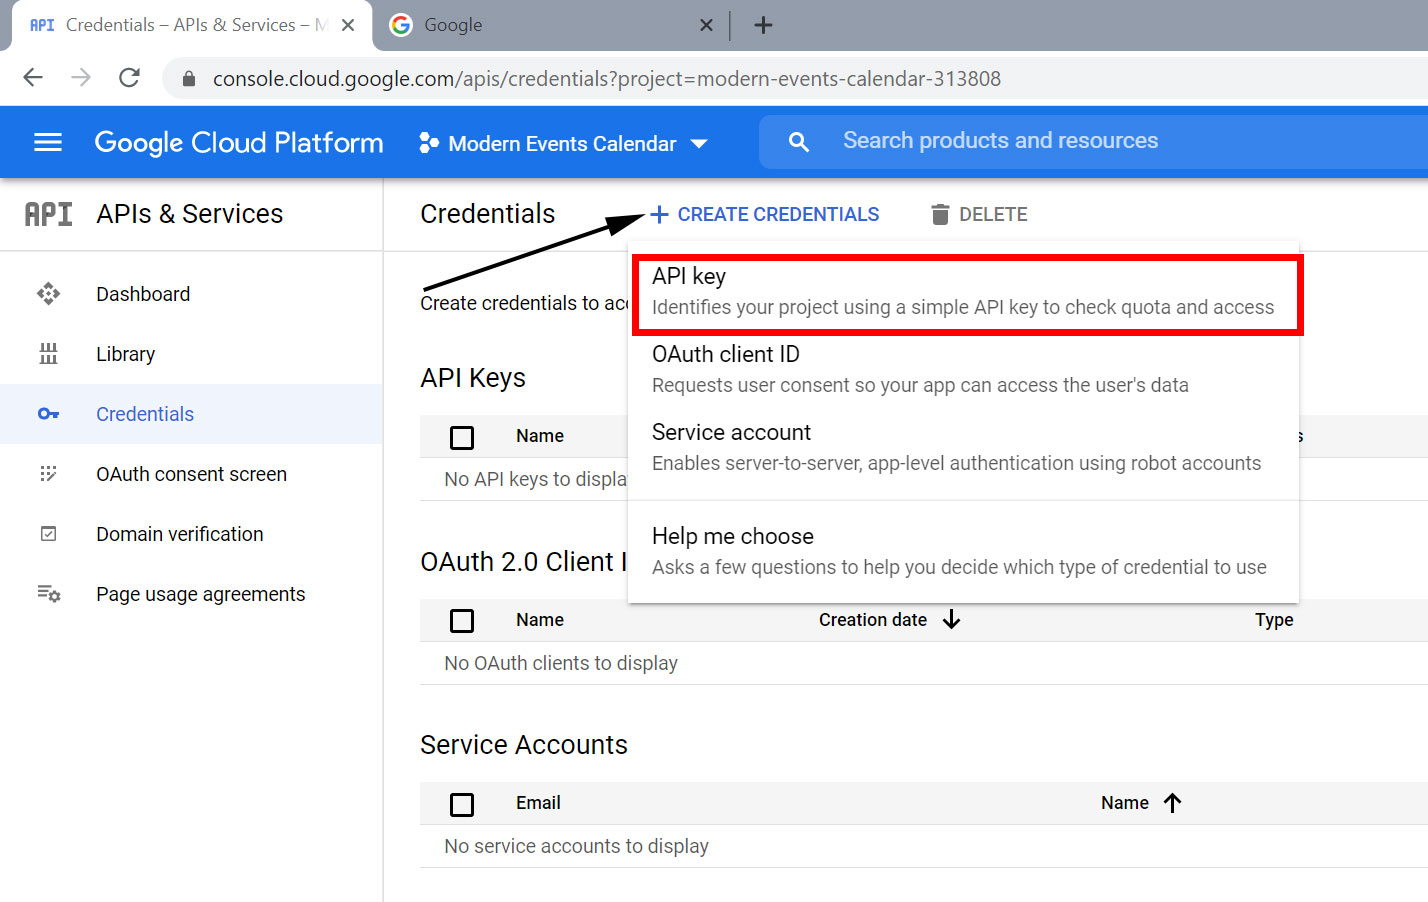Viewport: 1428px width, 902px height.
Task: Choose the API key option
Action: (x=964, y=292)
